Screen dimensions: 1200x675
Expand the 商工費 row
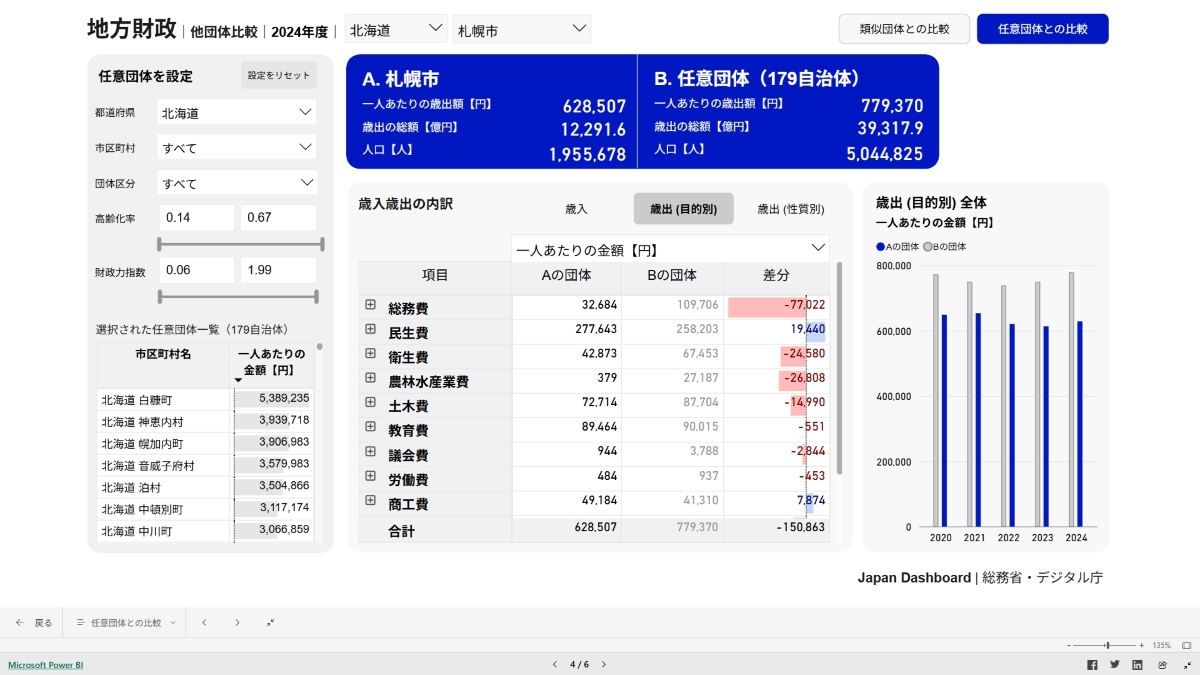point(370,501)
